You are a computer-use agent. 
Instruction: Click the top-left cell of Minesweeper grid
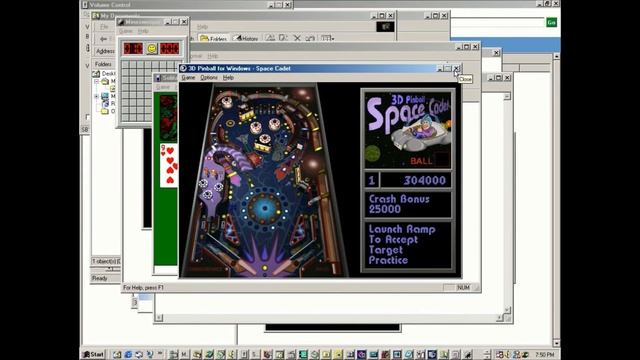125,65
